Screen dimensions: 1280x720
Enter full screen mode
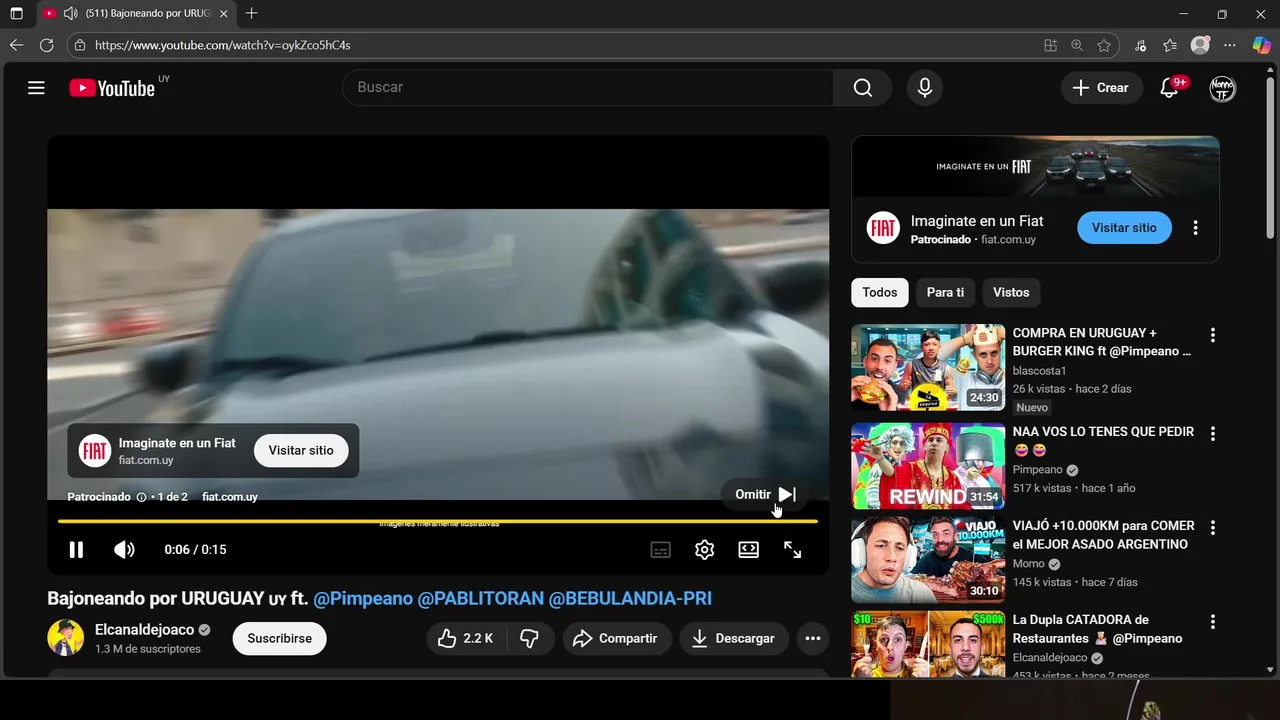792,550
